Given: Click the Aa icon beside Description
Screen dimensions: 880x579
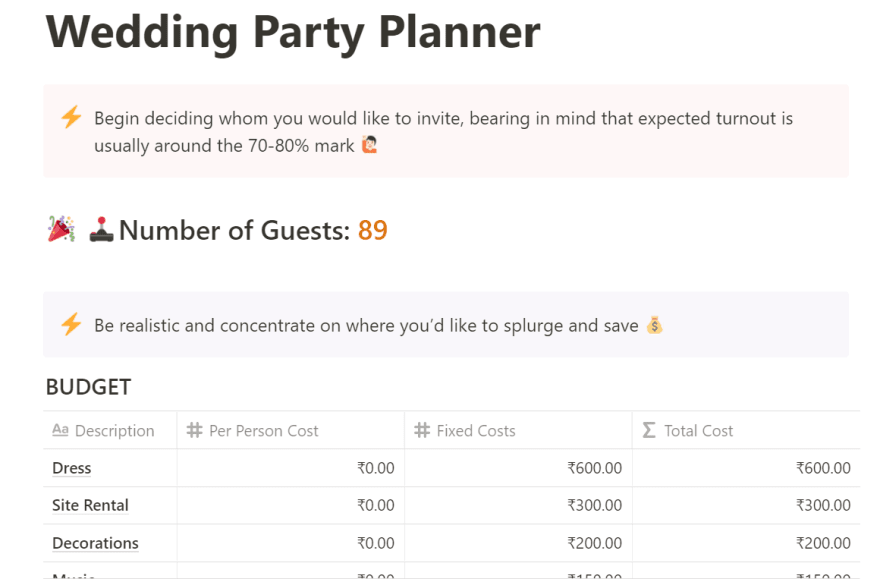Looking at the screenshot, I should (x=60, y=430).
